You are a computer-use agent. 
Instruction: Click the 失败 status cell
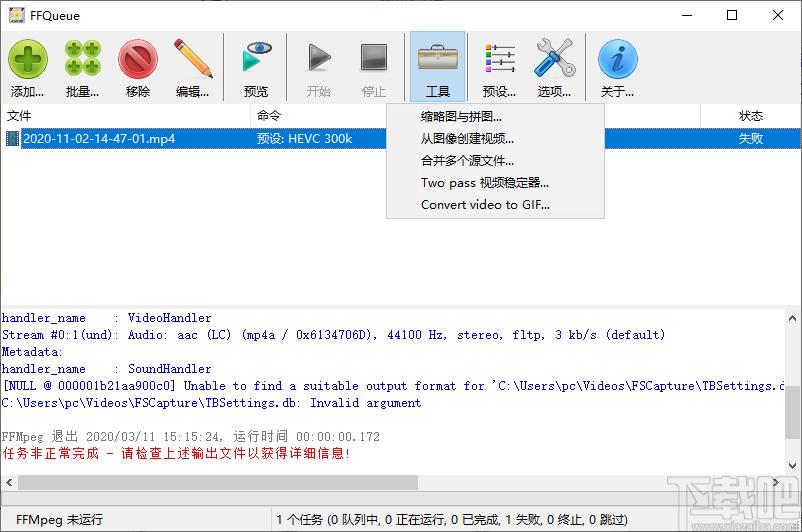(750, 139)
